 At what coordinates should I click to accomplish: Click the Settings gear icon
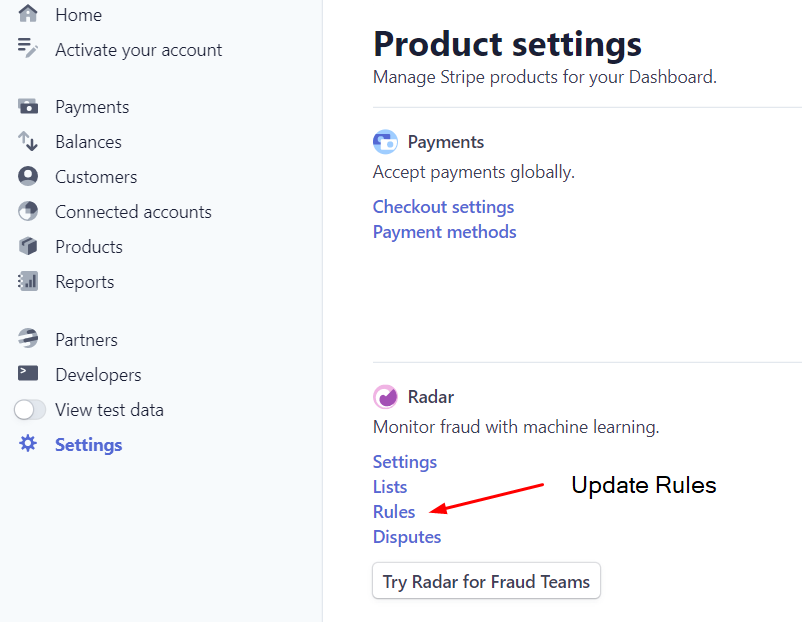click(x=28, y=443)
